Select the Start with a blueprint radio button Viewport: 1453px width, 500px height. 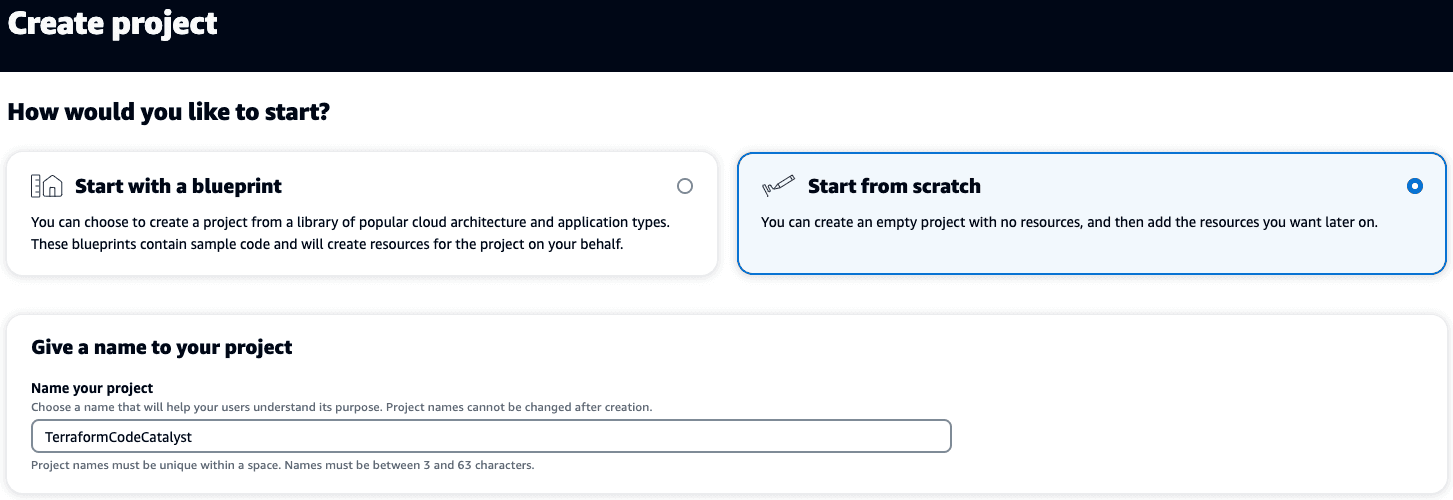coord(684,186)
